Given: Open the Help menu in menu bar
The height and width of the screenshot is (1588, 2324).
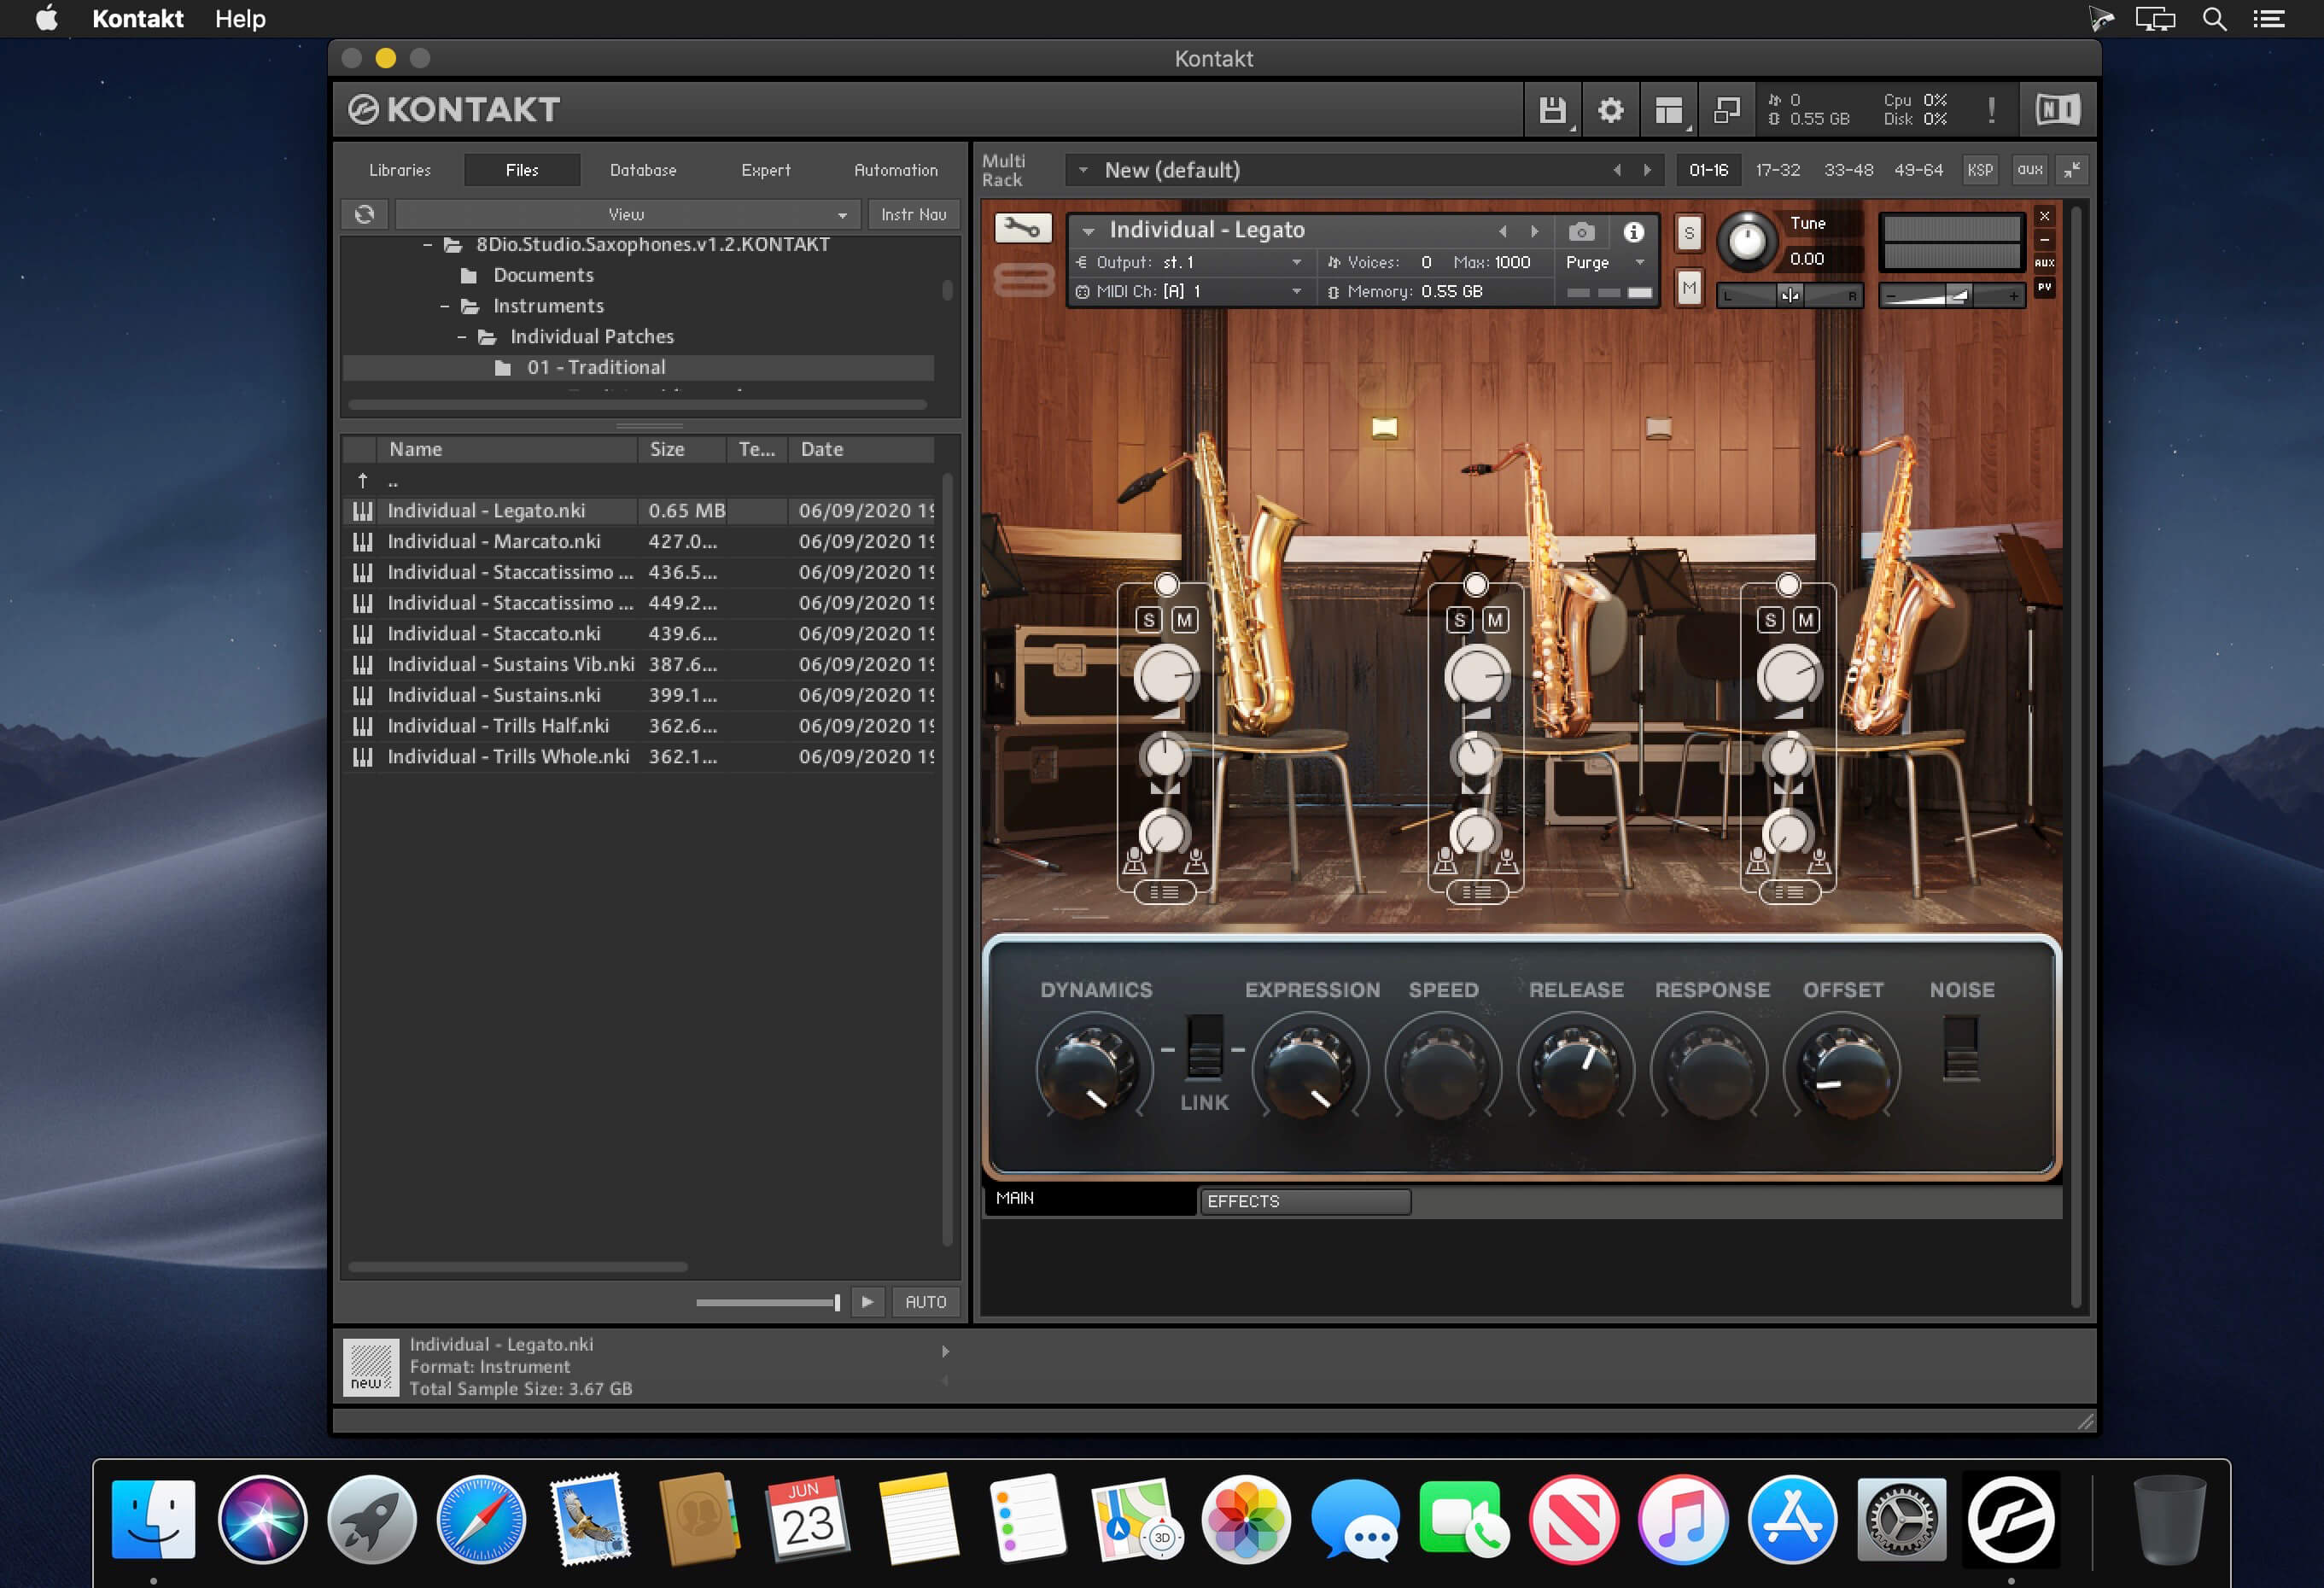Looking at the screenshot, I should coord(240,19).
